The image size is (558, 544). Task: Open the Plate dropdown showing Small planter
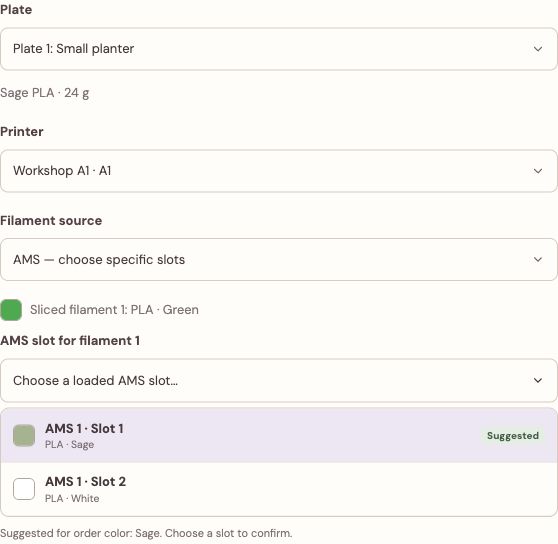(x=279, y=49)
